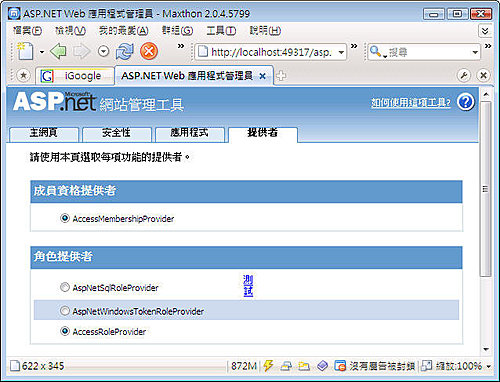Open the 群組(G) menu

177,31
